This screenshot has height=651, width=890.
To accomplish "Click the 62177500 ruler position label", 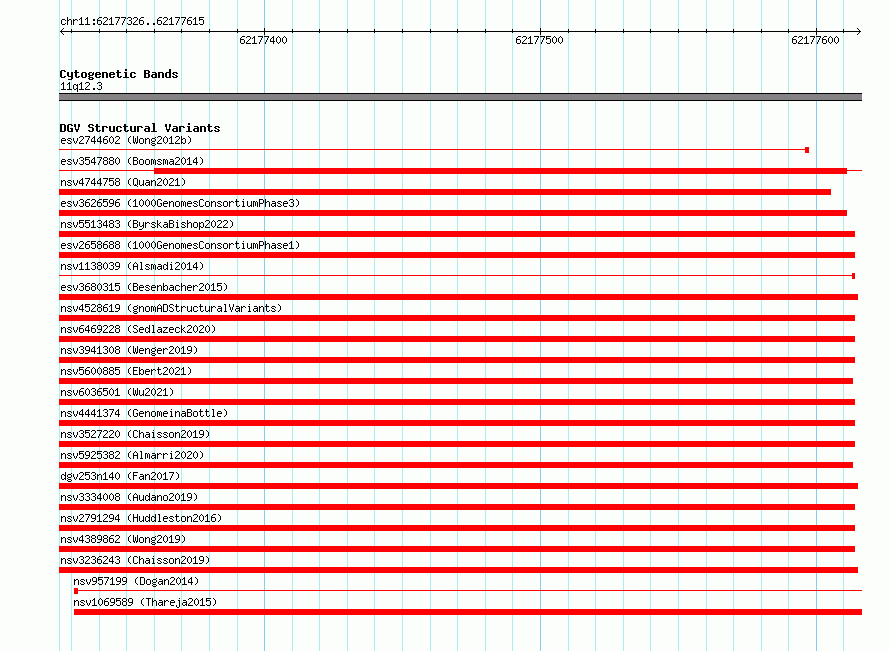I will click(539, 40).
